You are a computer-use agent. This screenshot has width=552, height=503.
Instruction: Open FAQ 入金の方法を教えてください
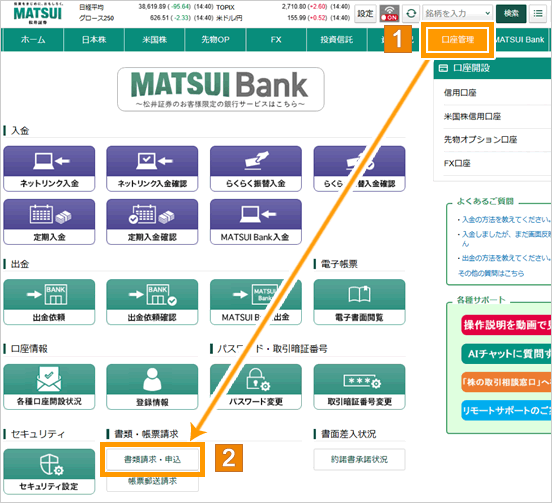click(x=506, y=220)
